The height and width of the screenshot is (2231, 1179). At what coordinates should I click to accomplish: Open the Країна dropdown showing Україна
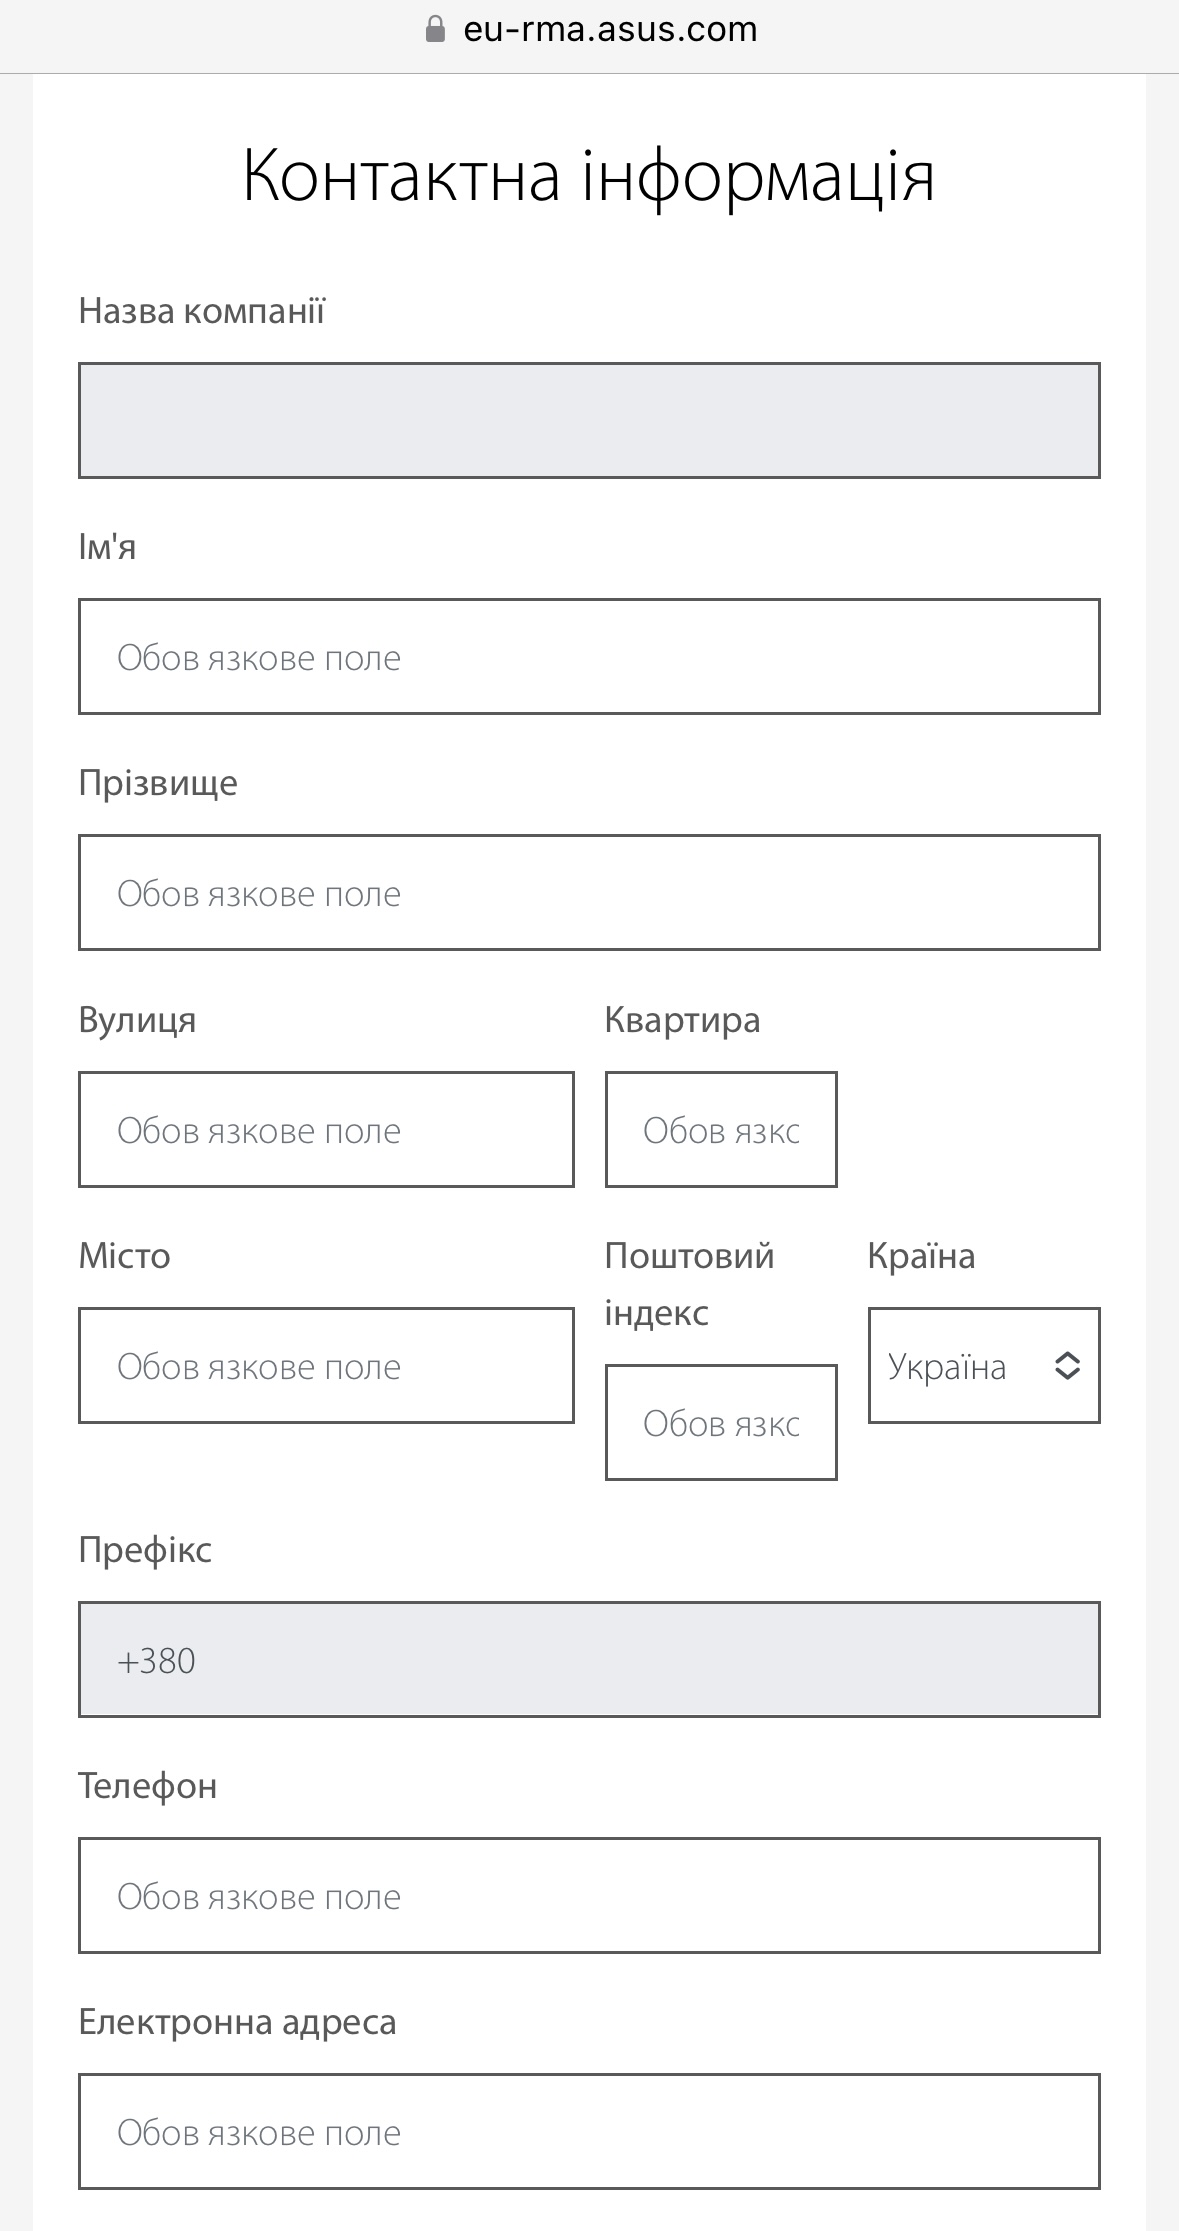(984, 1365)
